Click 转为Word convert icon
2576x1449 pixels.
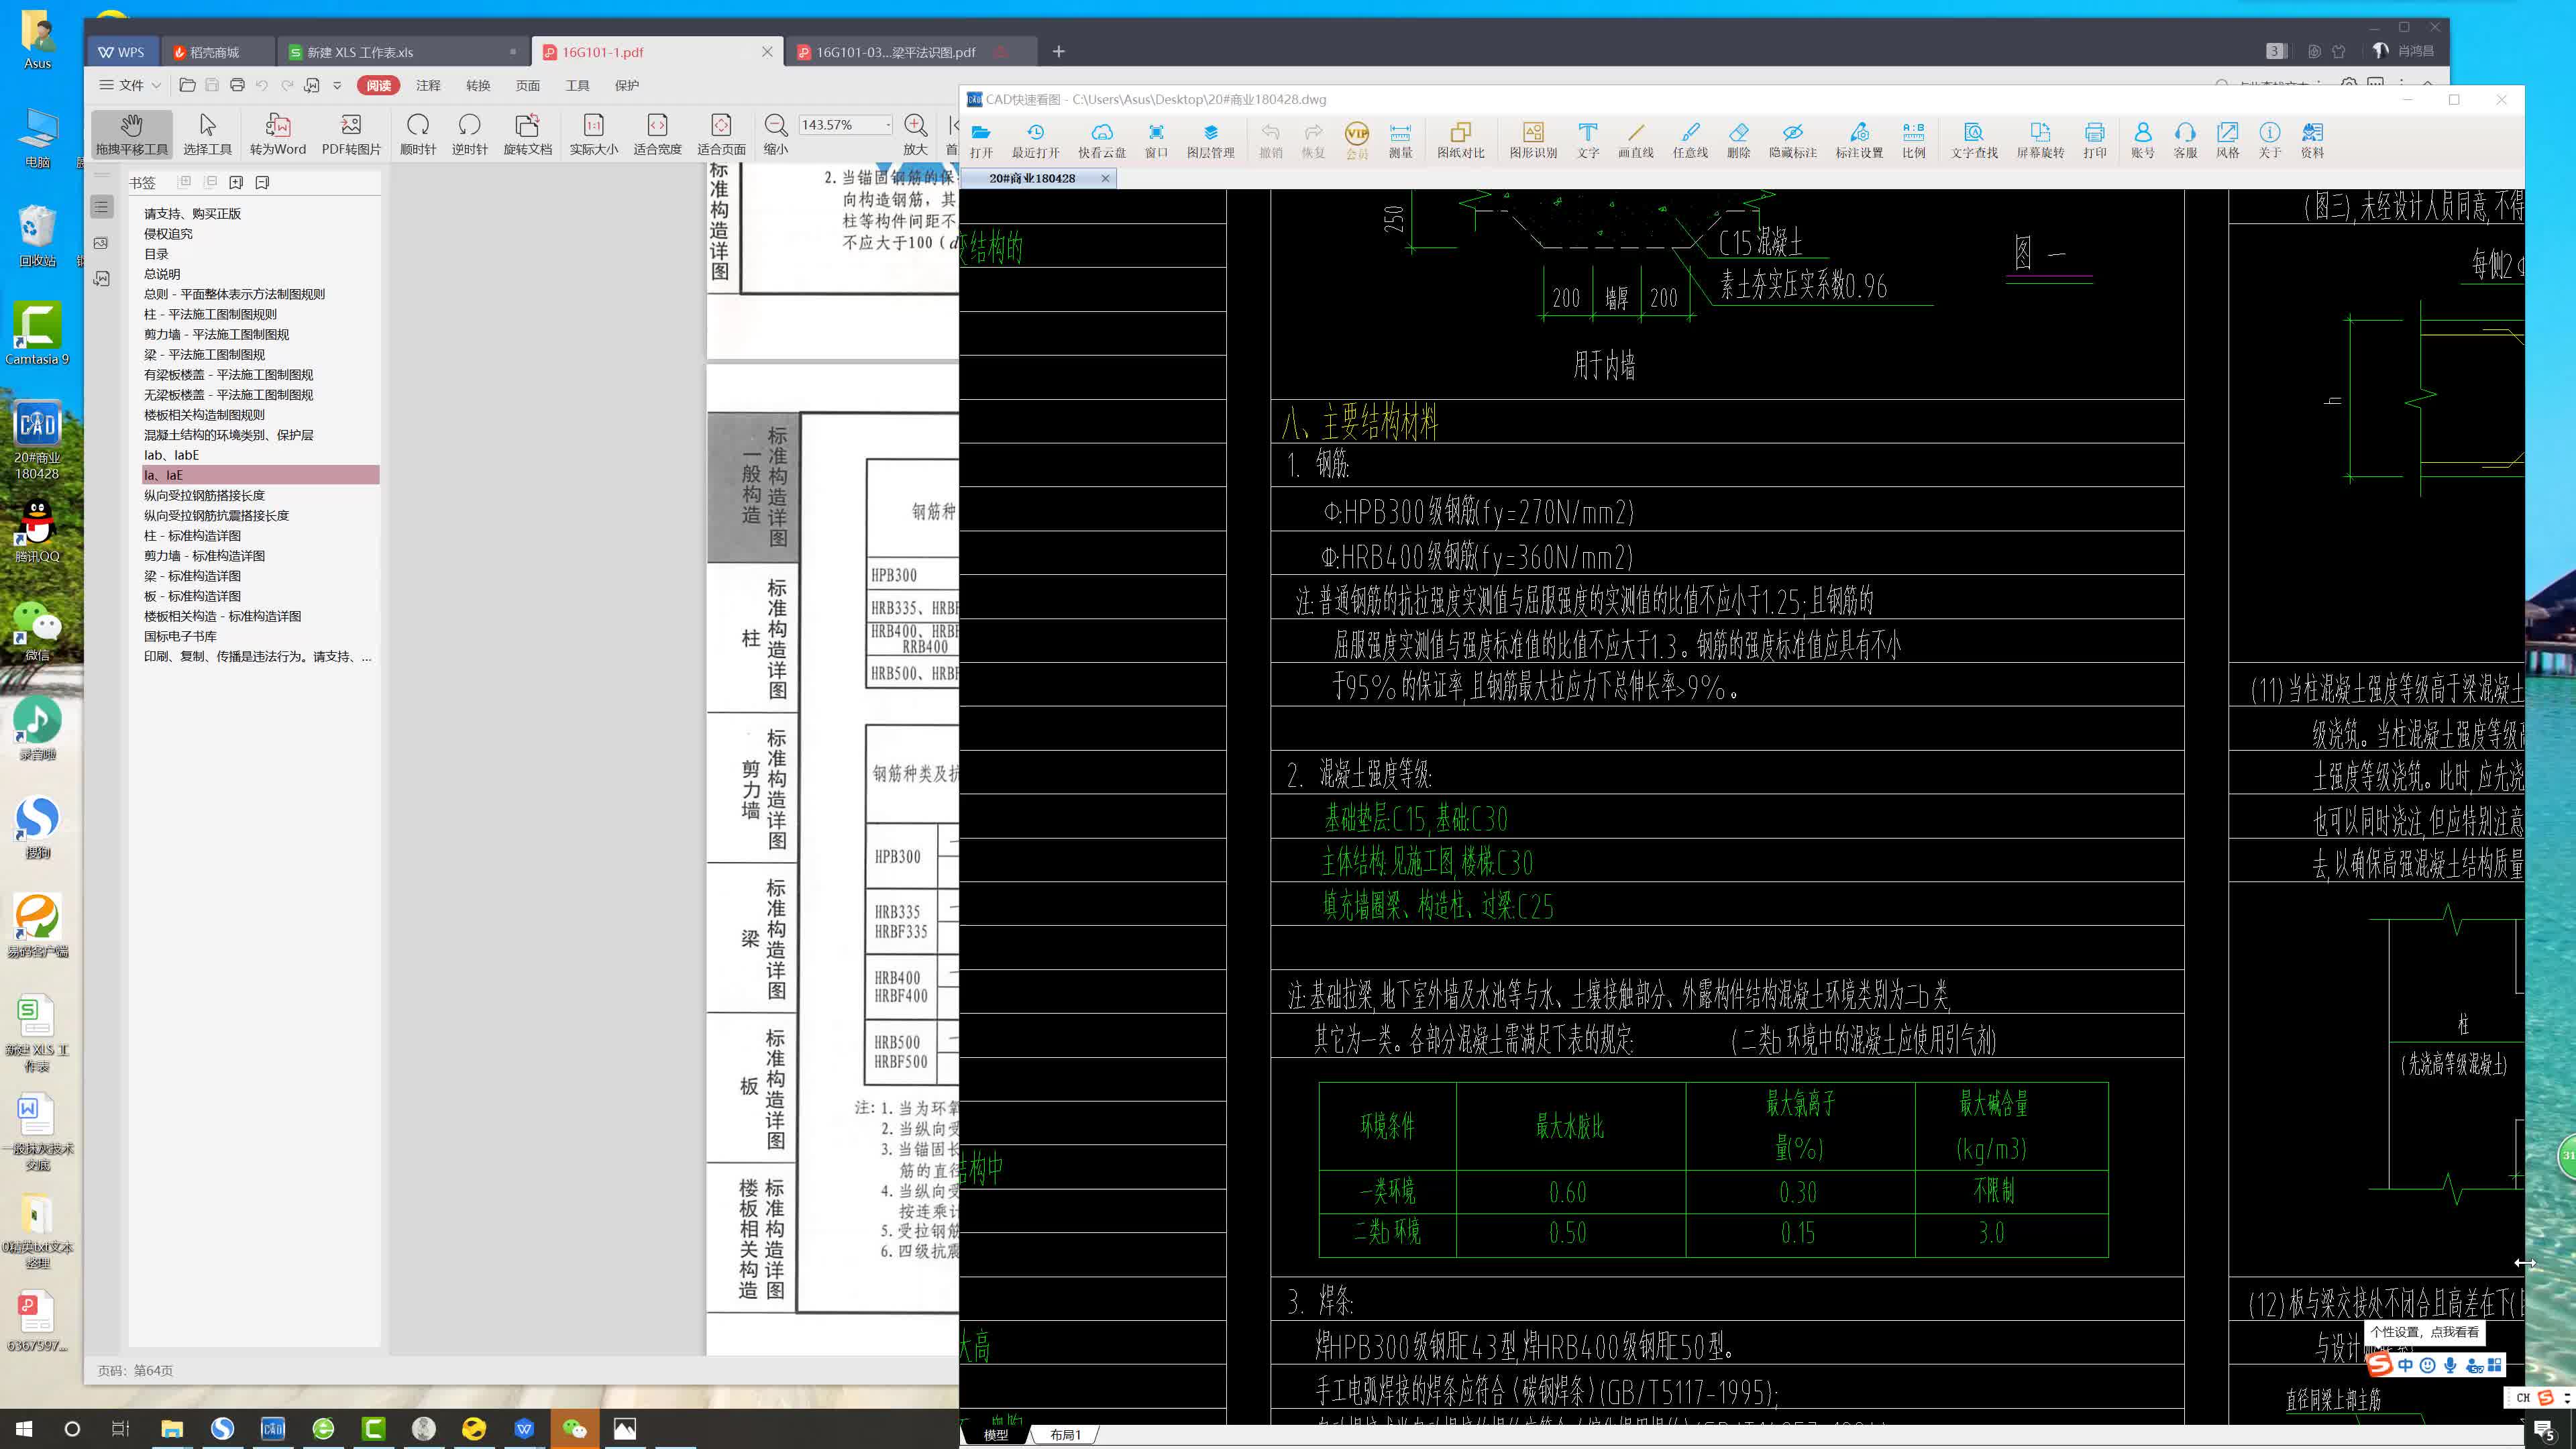277,133
